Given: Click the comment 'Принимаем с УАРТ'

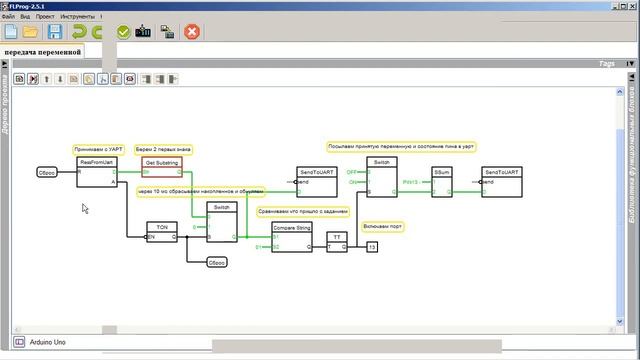Looking at the screenshot, I should (x=98, y=150).
